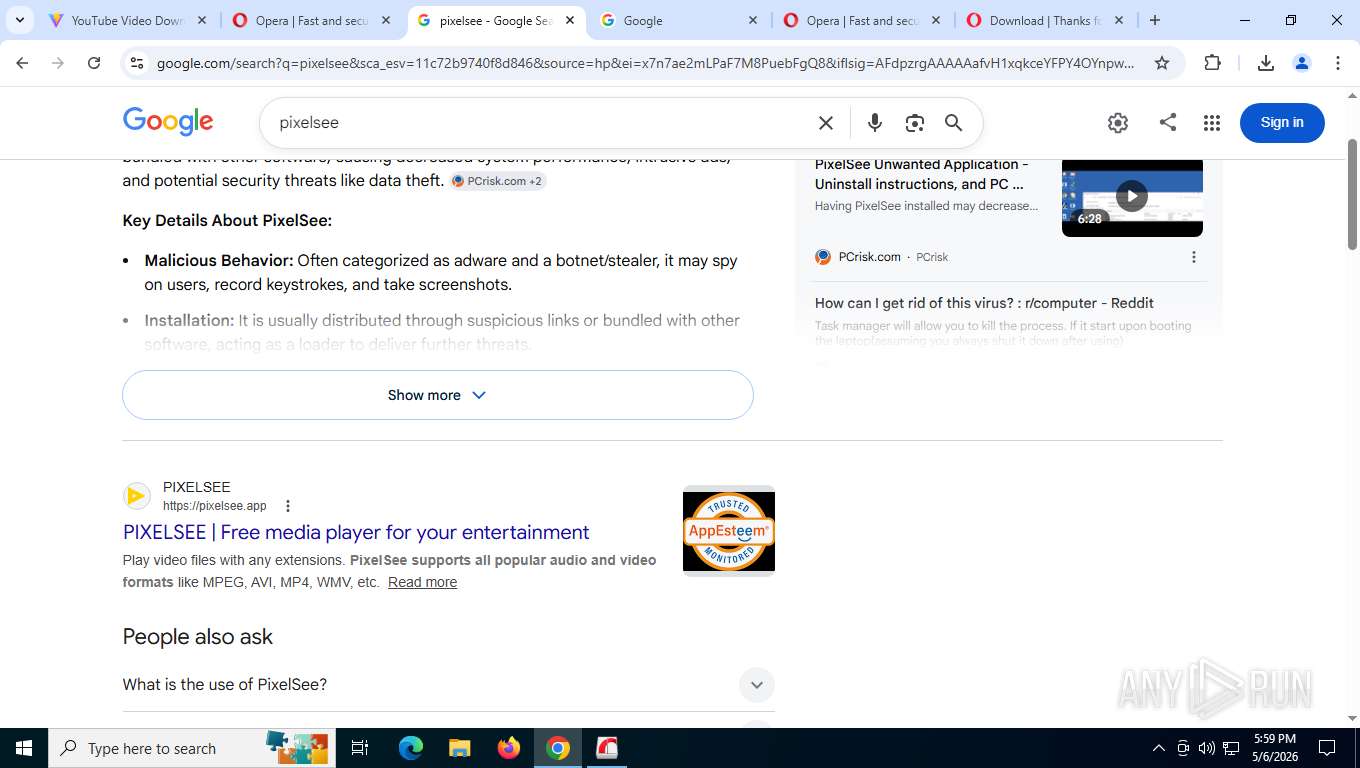Click the browser address bar URL
The height and width of the screenshot is (768, 1360).
tap(645, 63)
